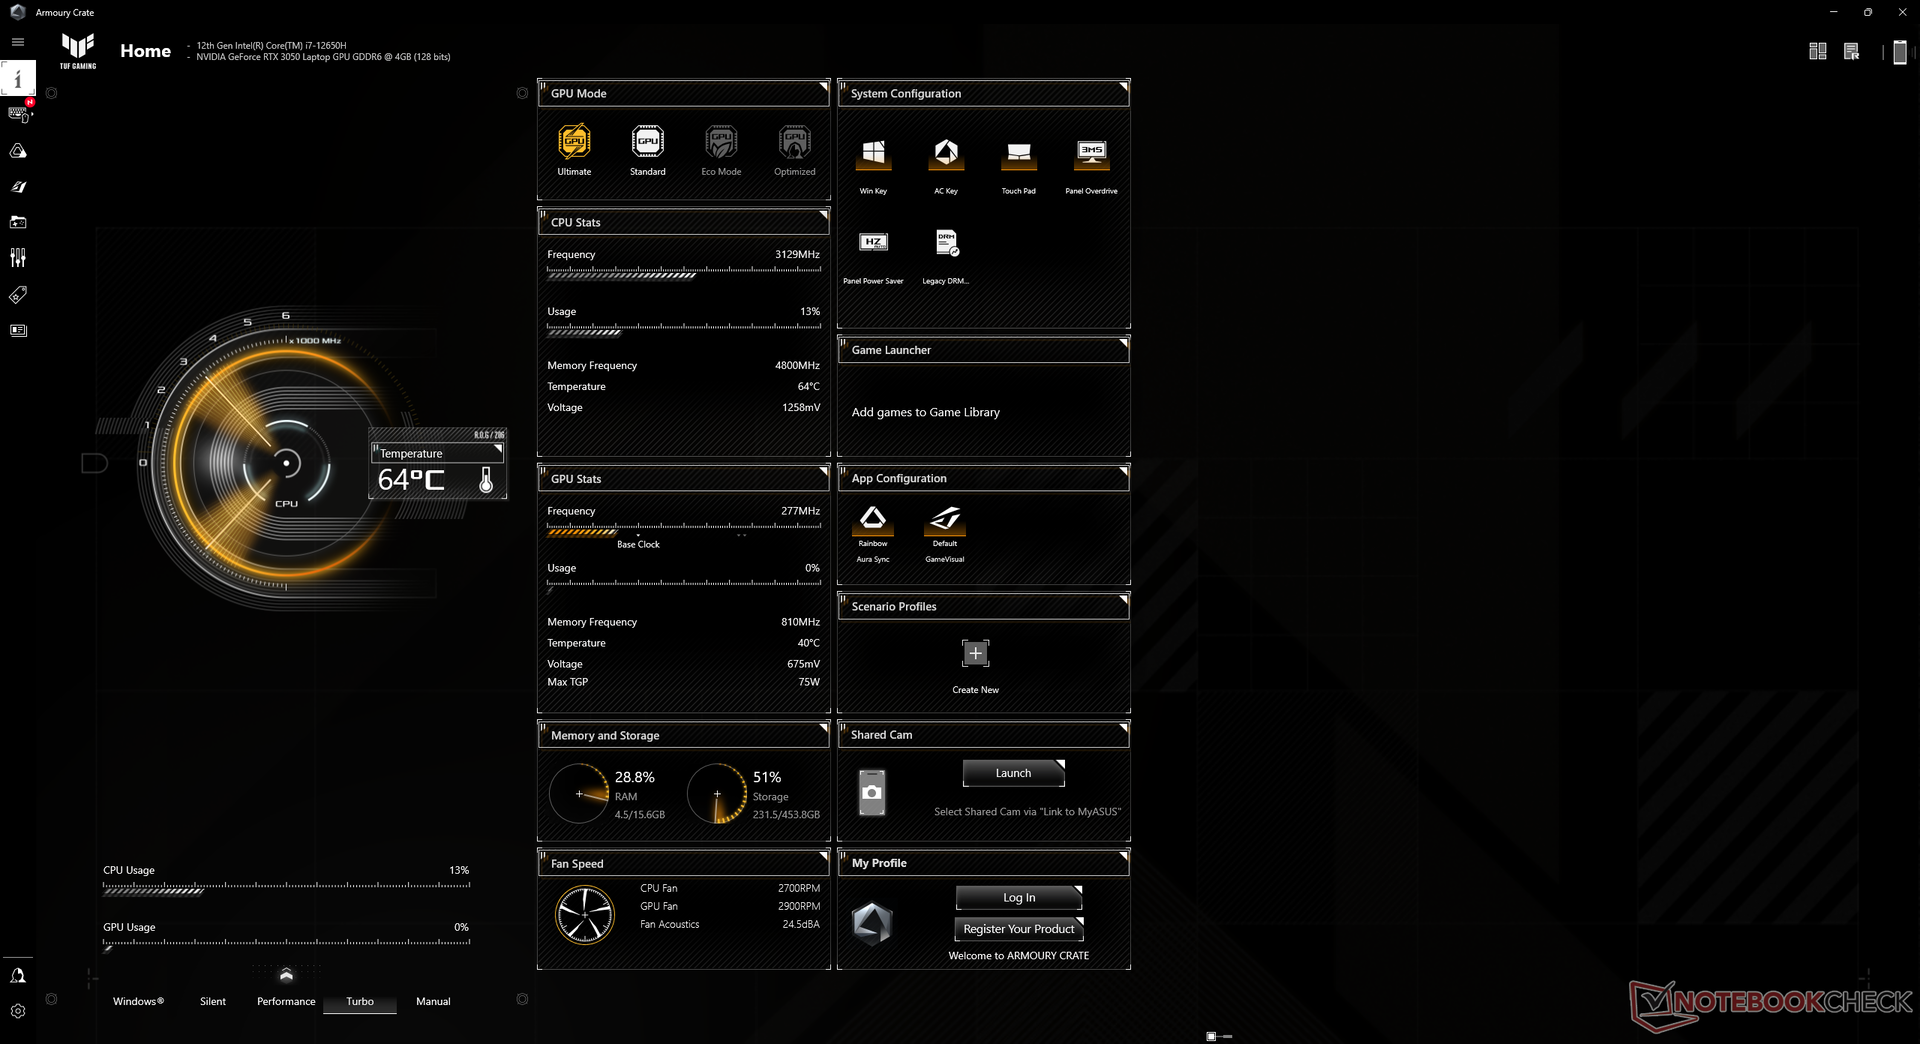The width and height of the screenshot is (1920, 1044).
Task: Click the up arrow above Performance mode
Action: [x=286, y=975]
